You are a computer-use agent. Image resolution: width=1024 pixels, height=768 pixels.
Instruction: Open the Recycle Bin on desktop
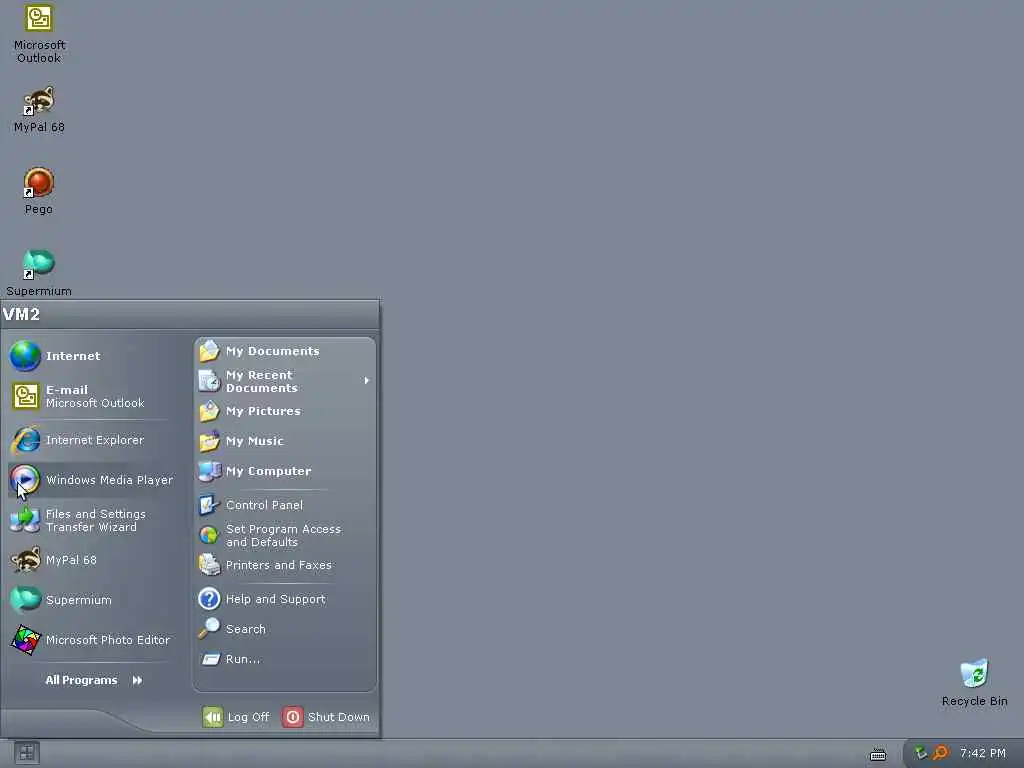[x=974, y=682]
